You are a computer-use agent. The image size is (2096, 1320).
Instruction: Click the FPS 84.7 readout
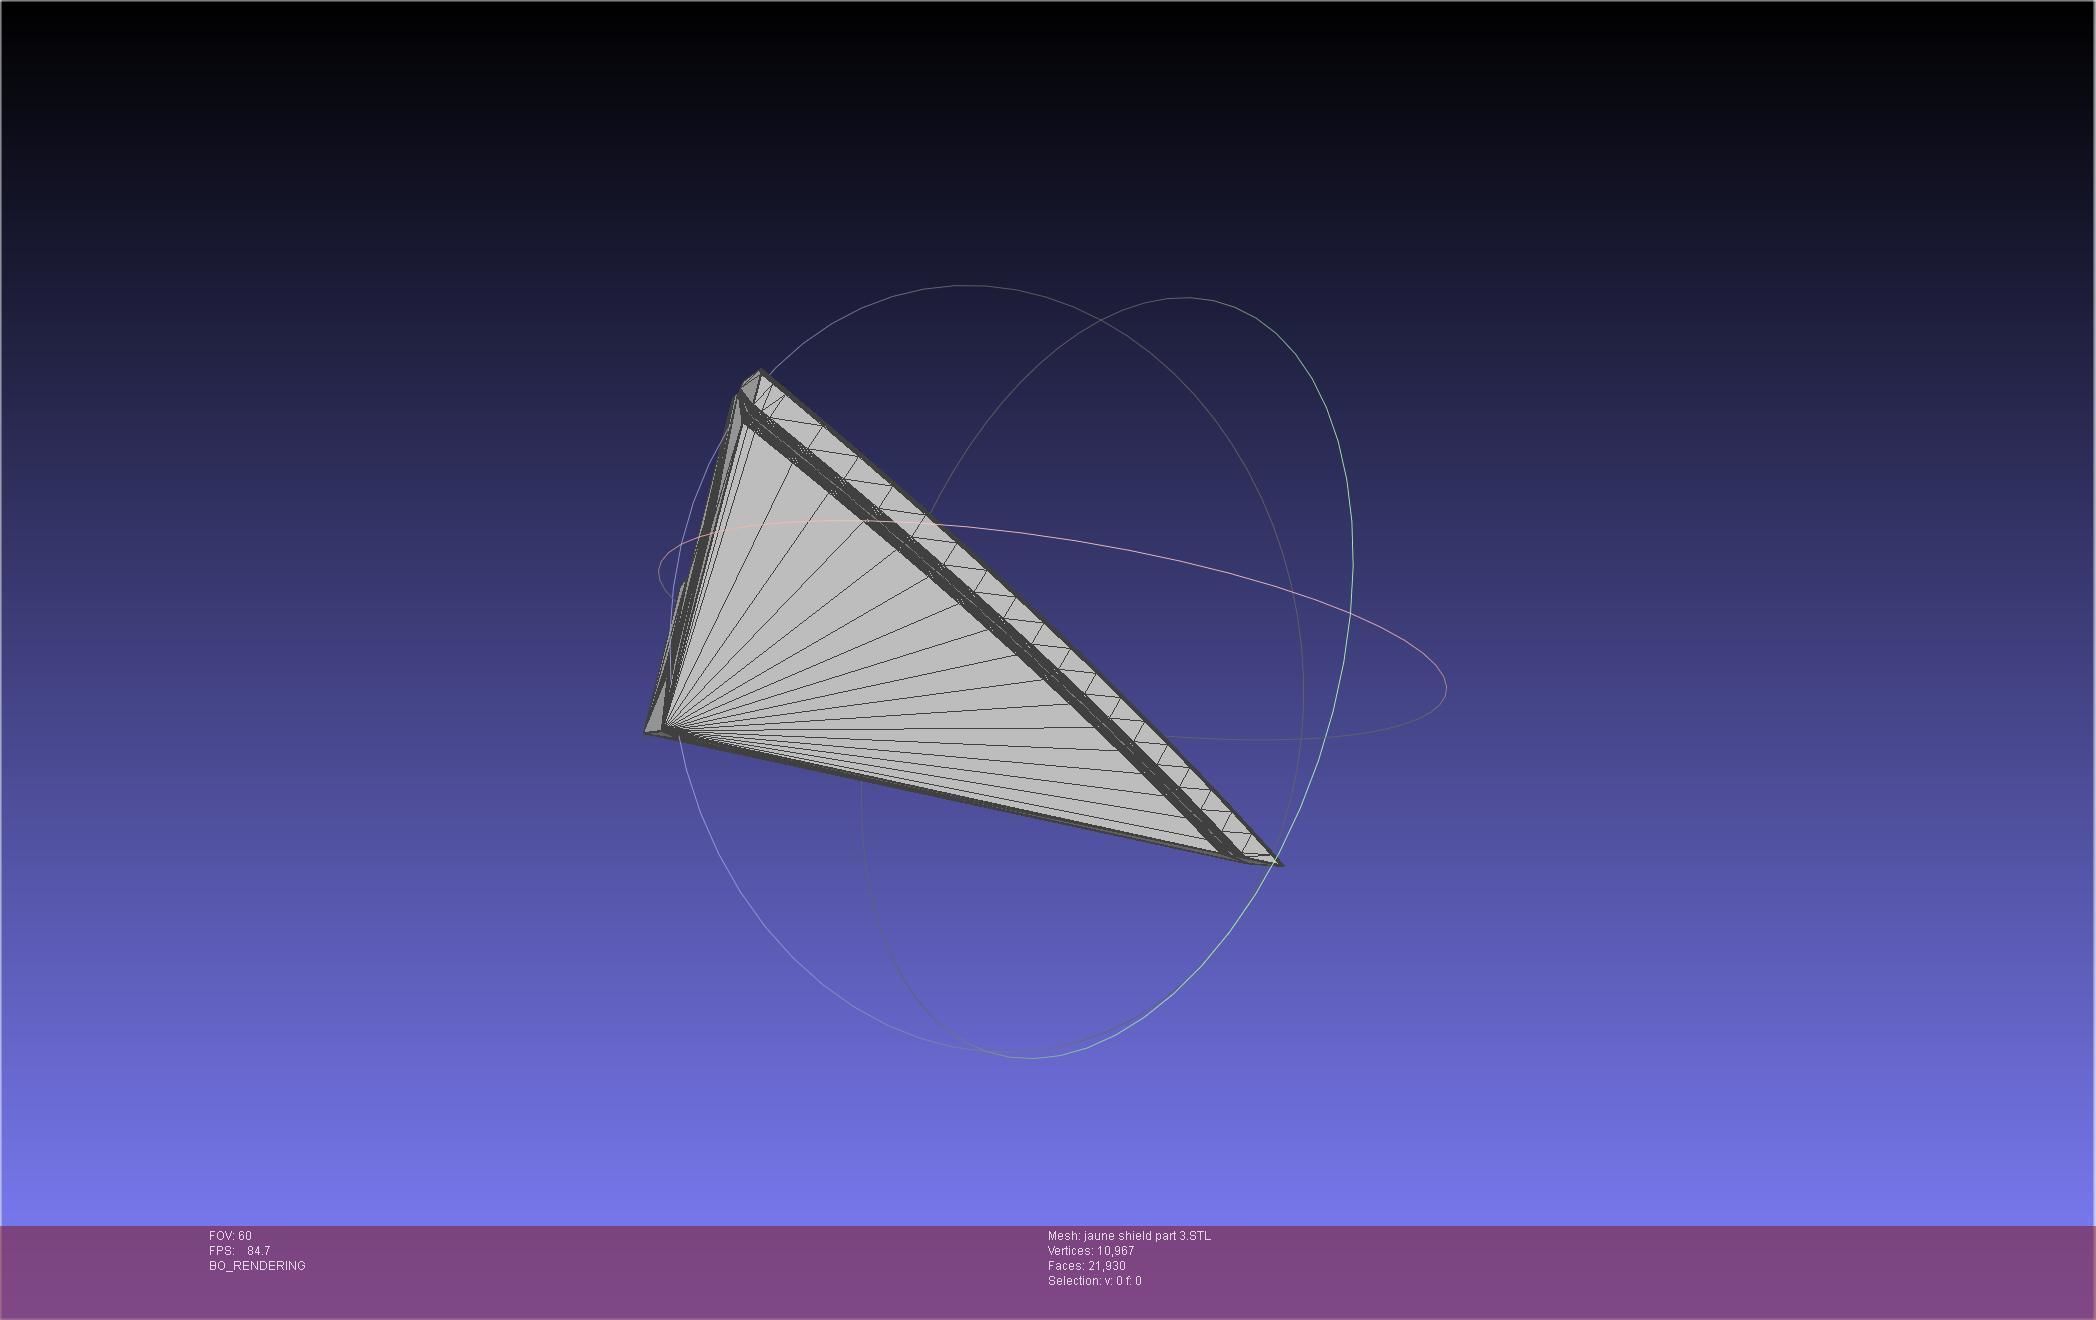(240, 1251)
